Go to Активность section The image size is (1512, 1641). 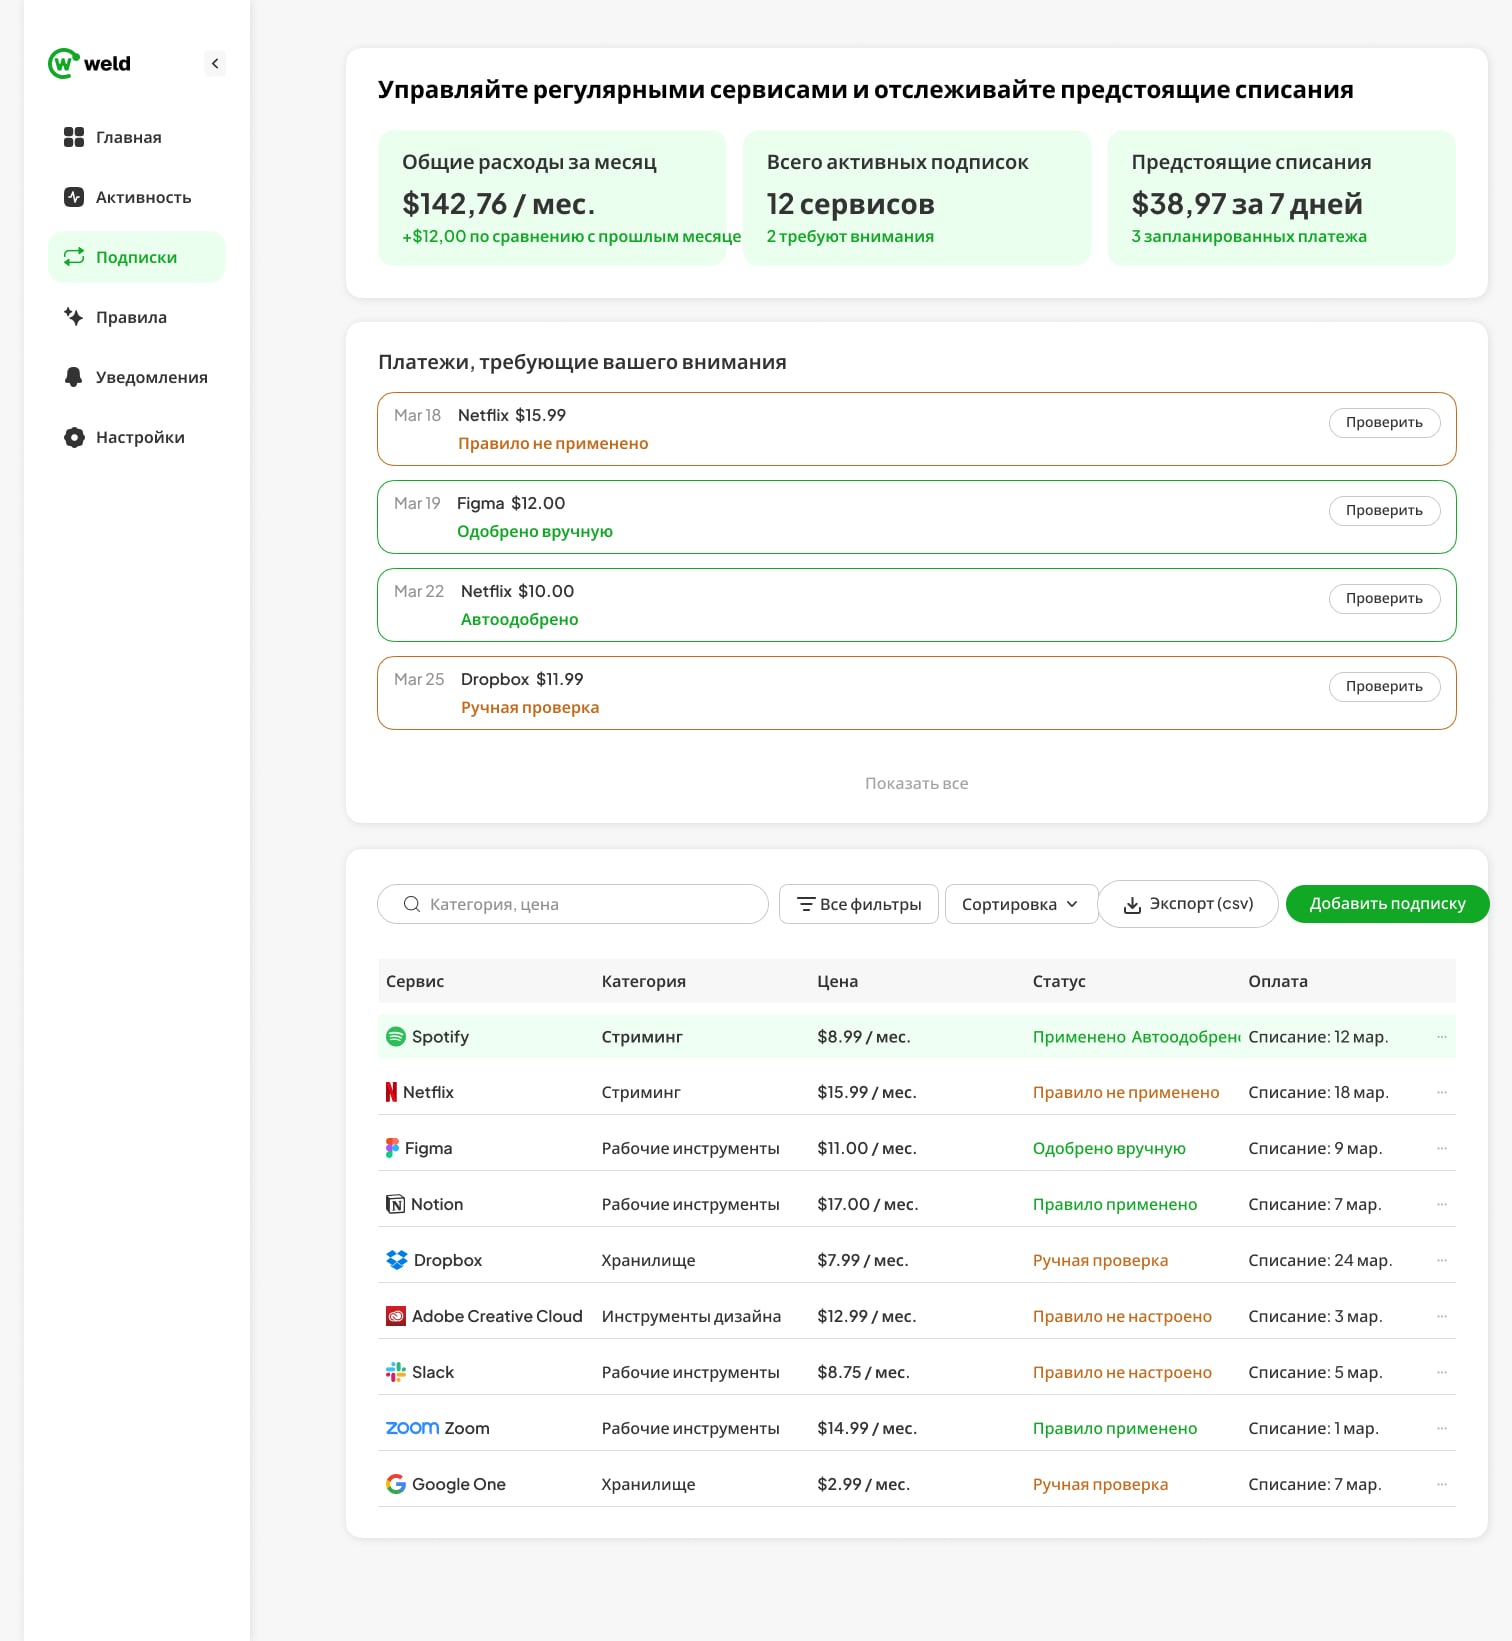click(137, 197)
